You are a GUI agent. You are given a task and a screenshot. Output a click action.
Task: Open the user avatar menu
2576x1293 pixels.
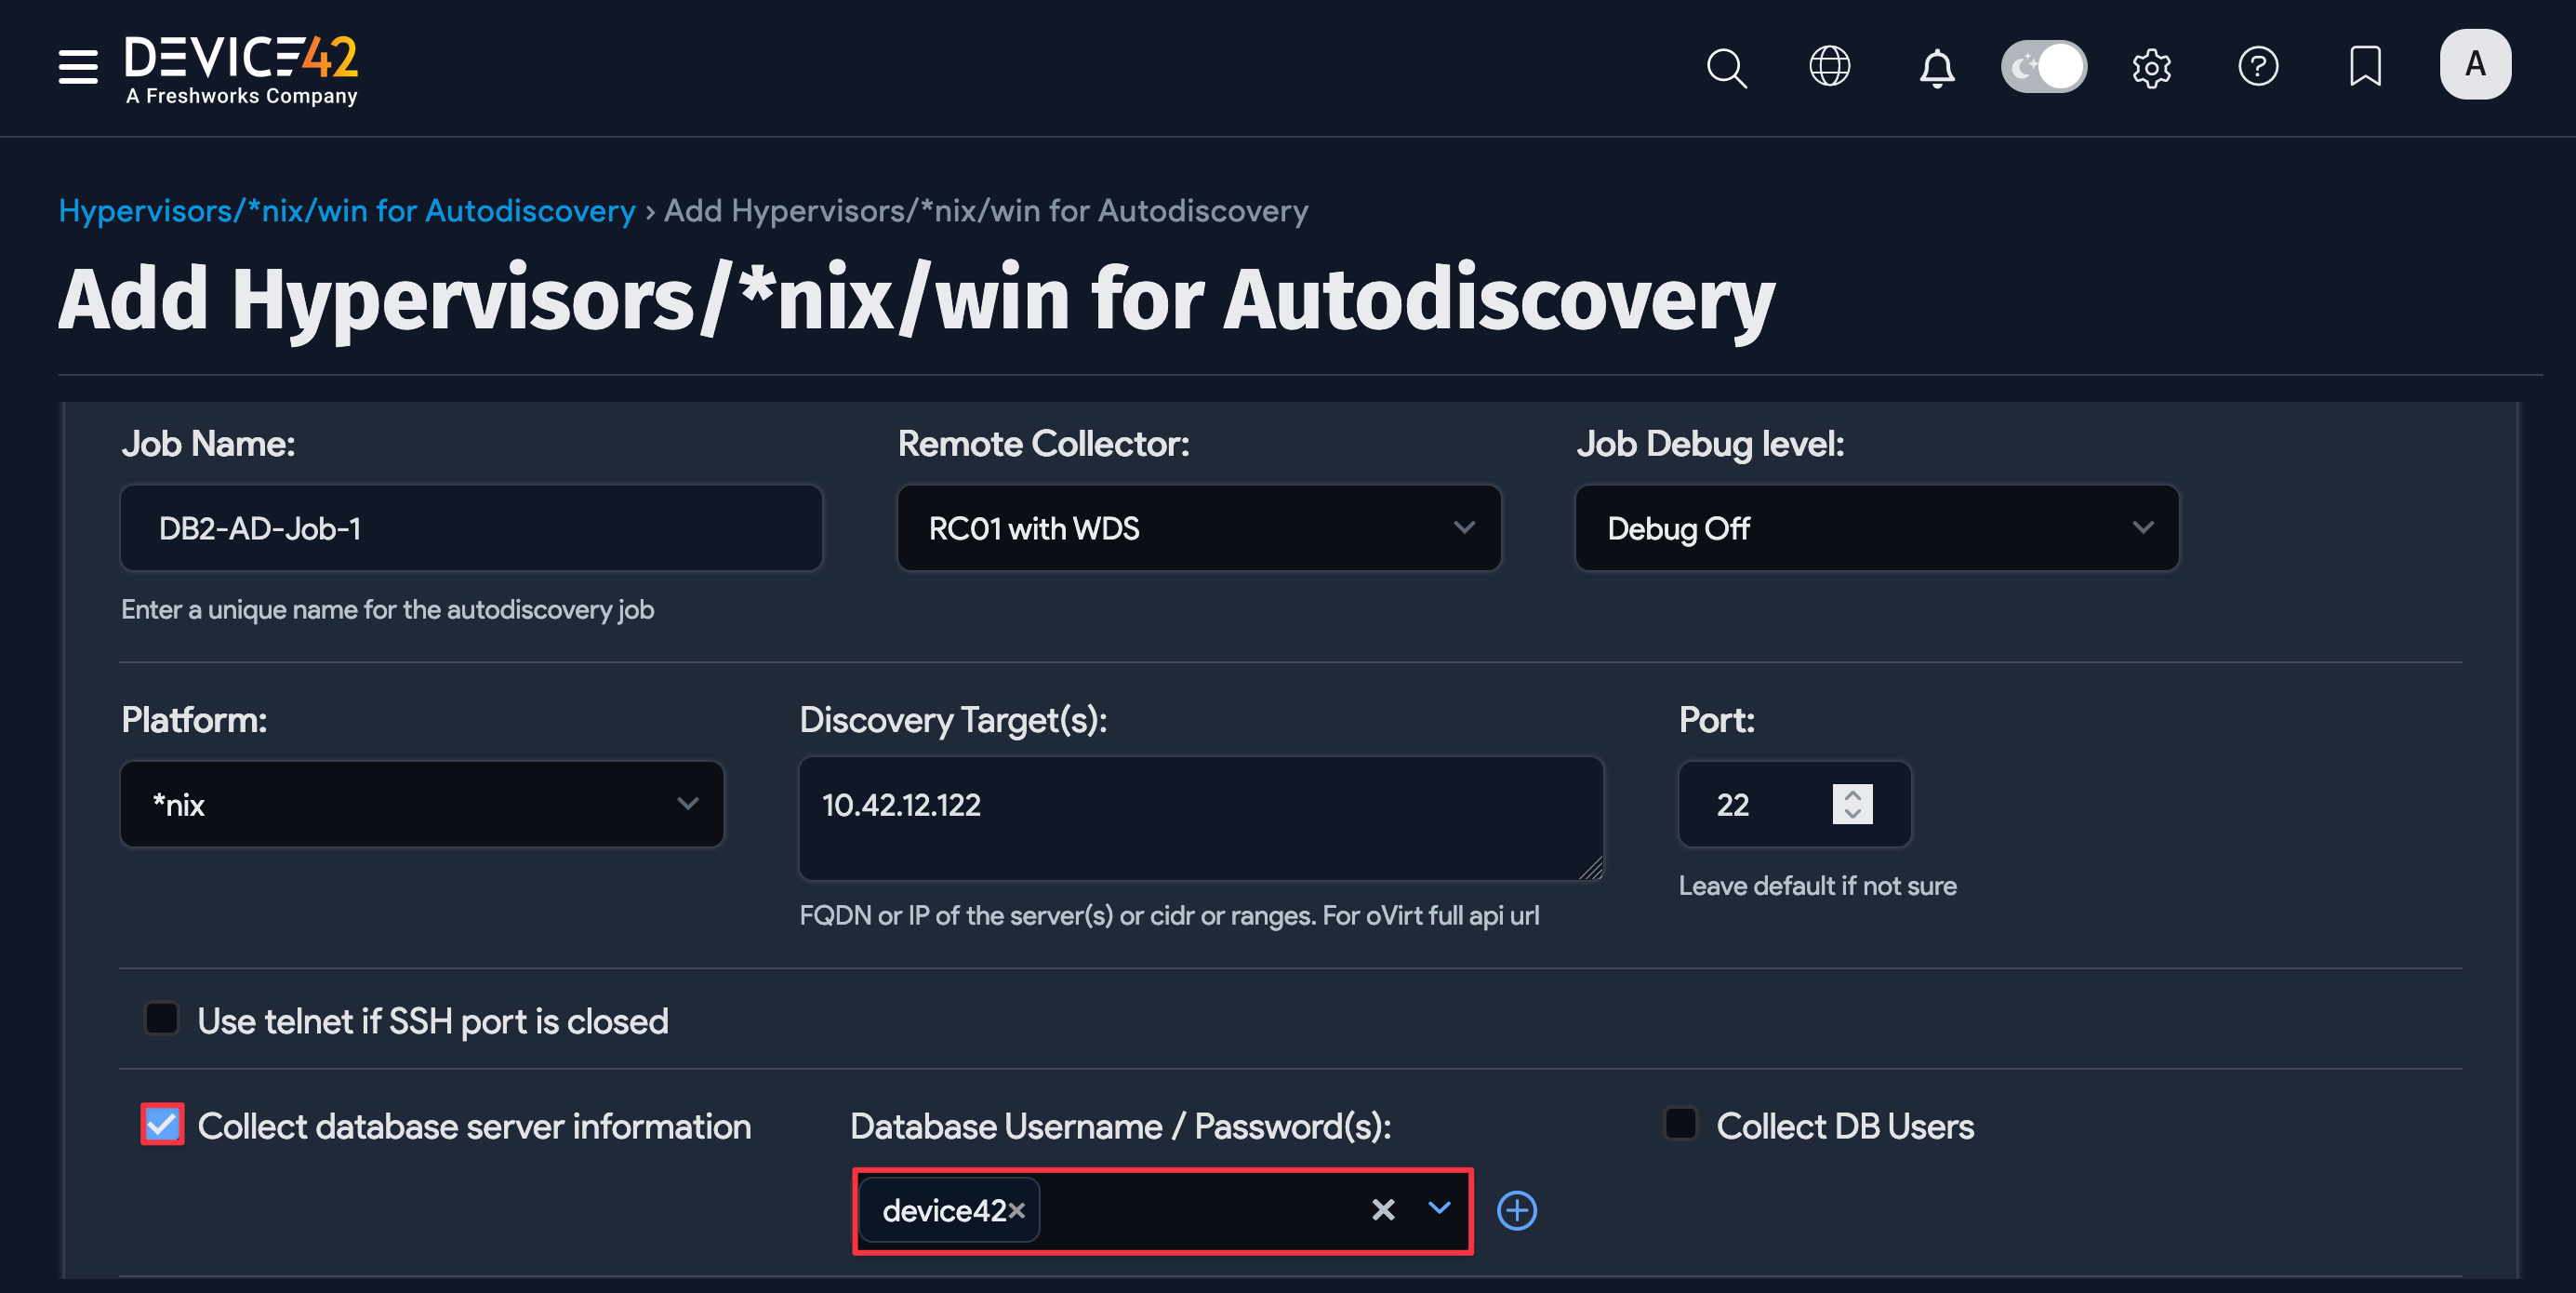click(2475, 64)
